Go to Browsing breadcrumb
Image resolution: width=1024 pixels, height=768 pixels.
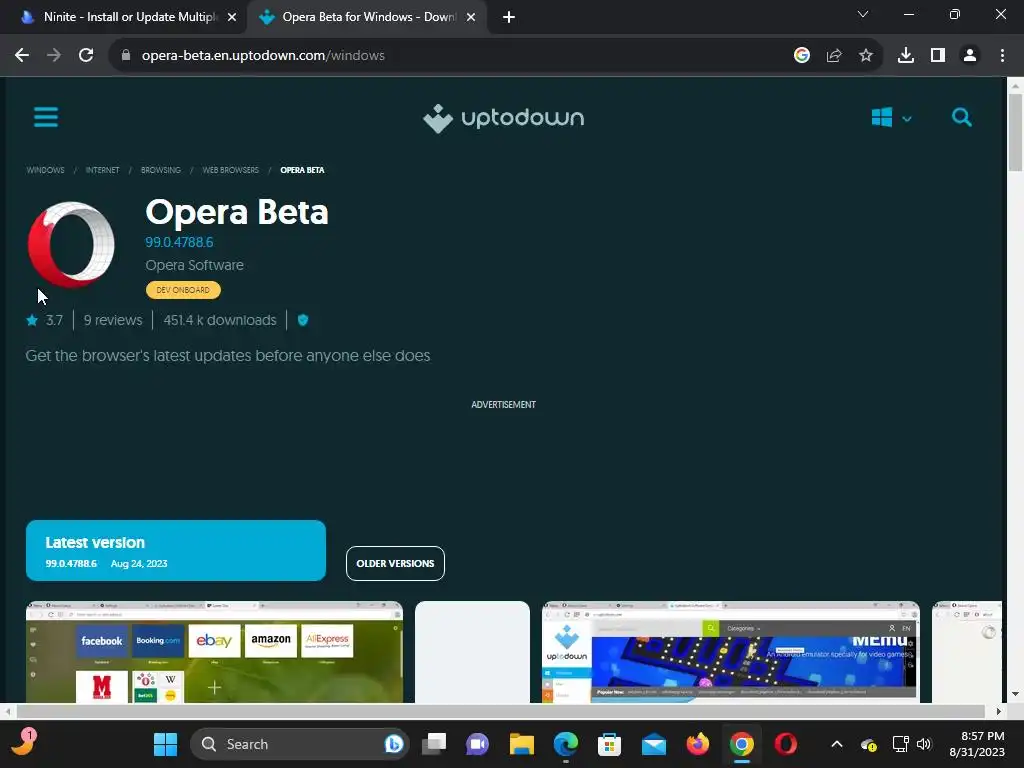[x=161, y=170]
